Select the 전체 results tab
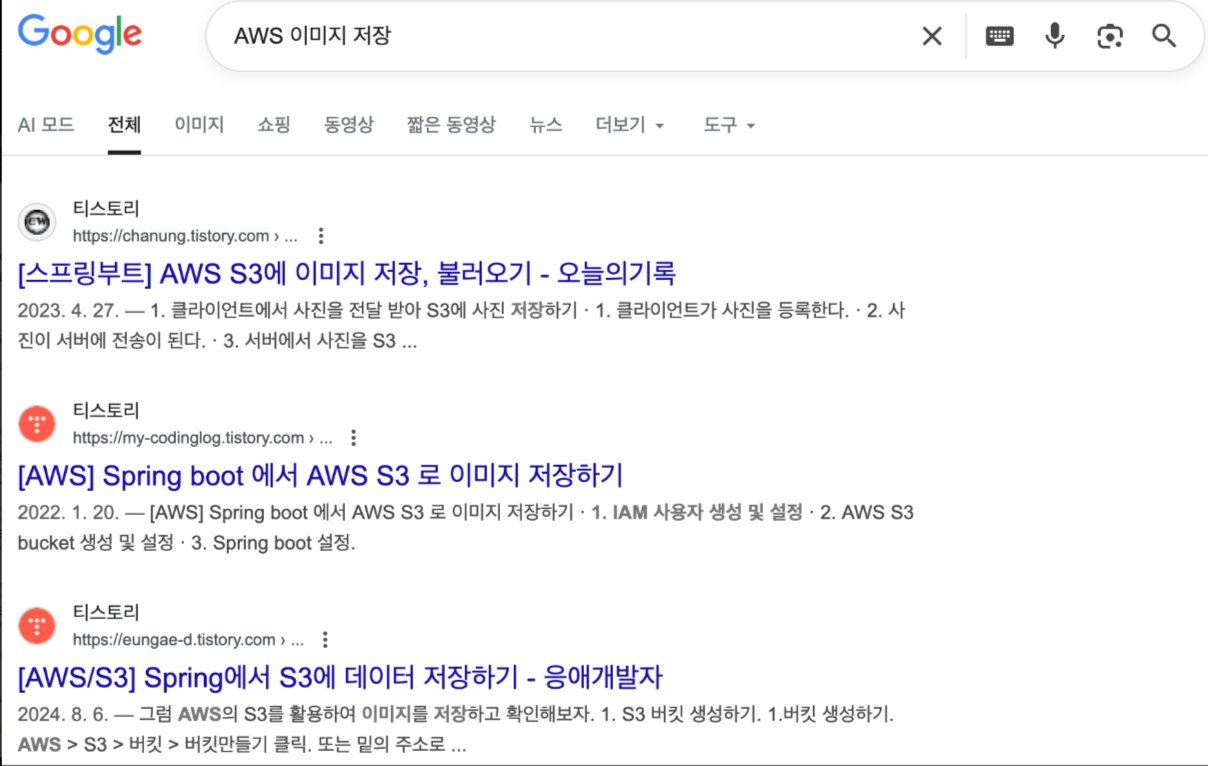The image size is (1208, 766). pos(124,125)
